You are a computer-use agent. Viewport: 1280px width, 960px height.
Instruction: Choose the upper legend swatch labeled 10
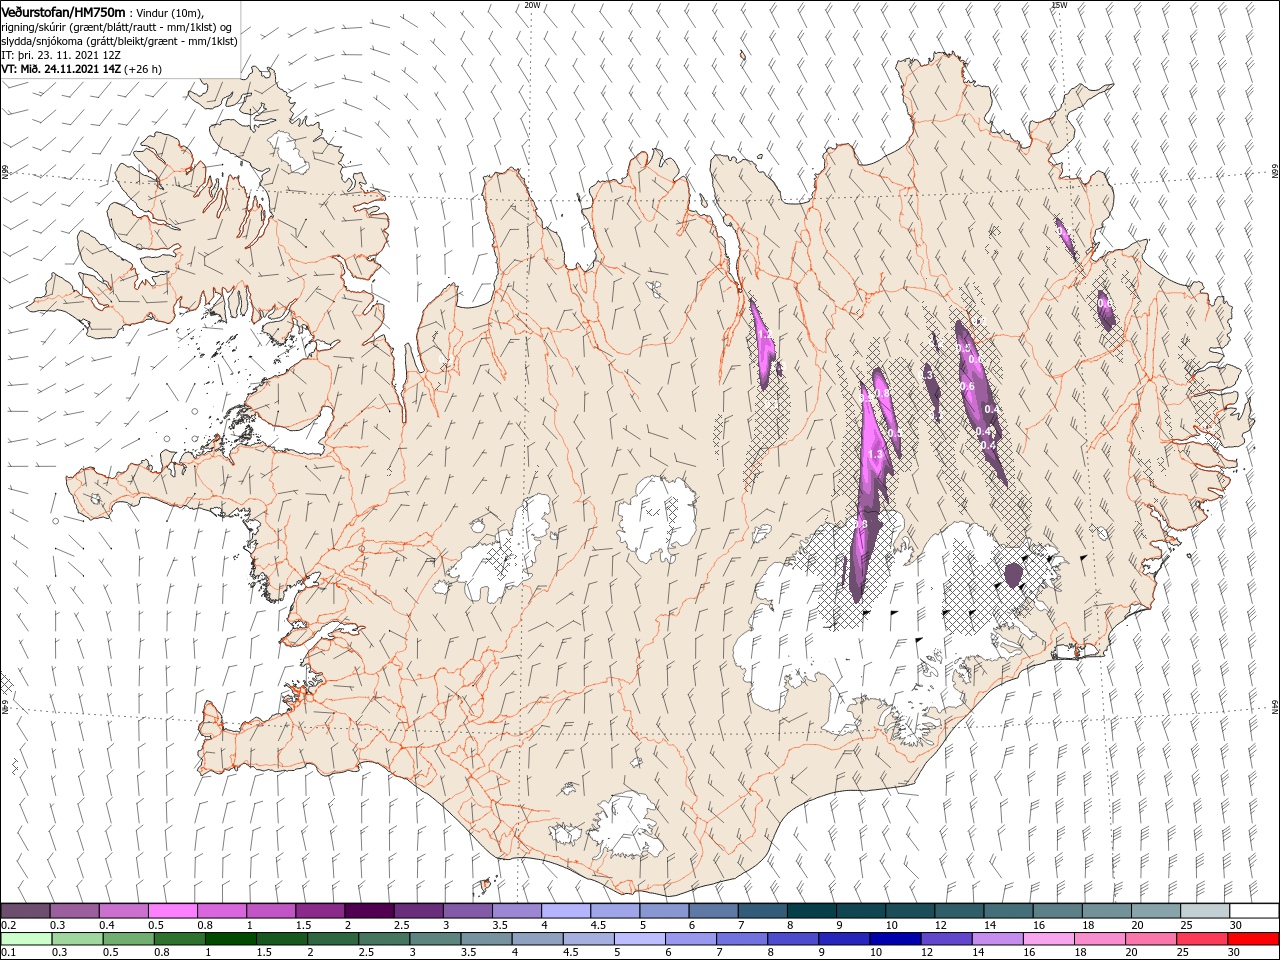[909, 910]
